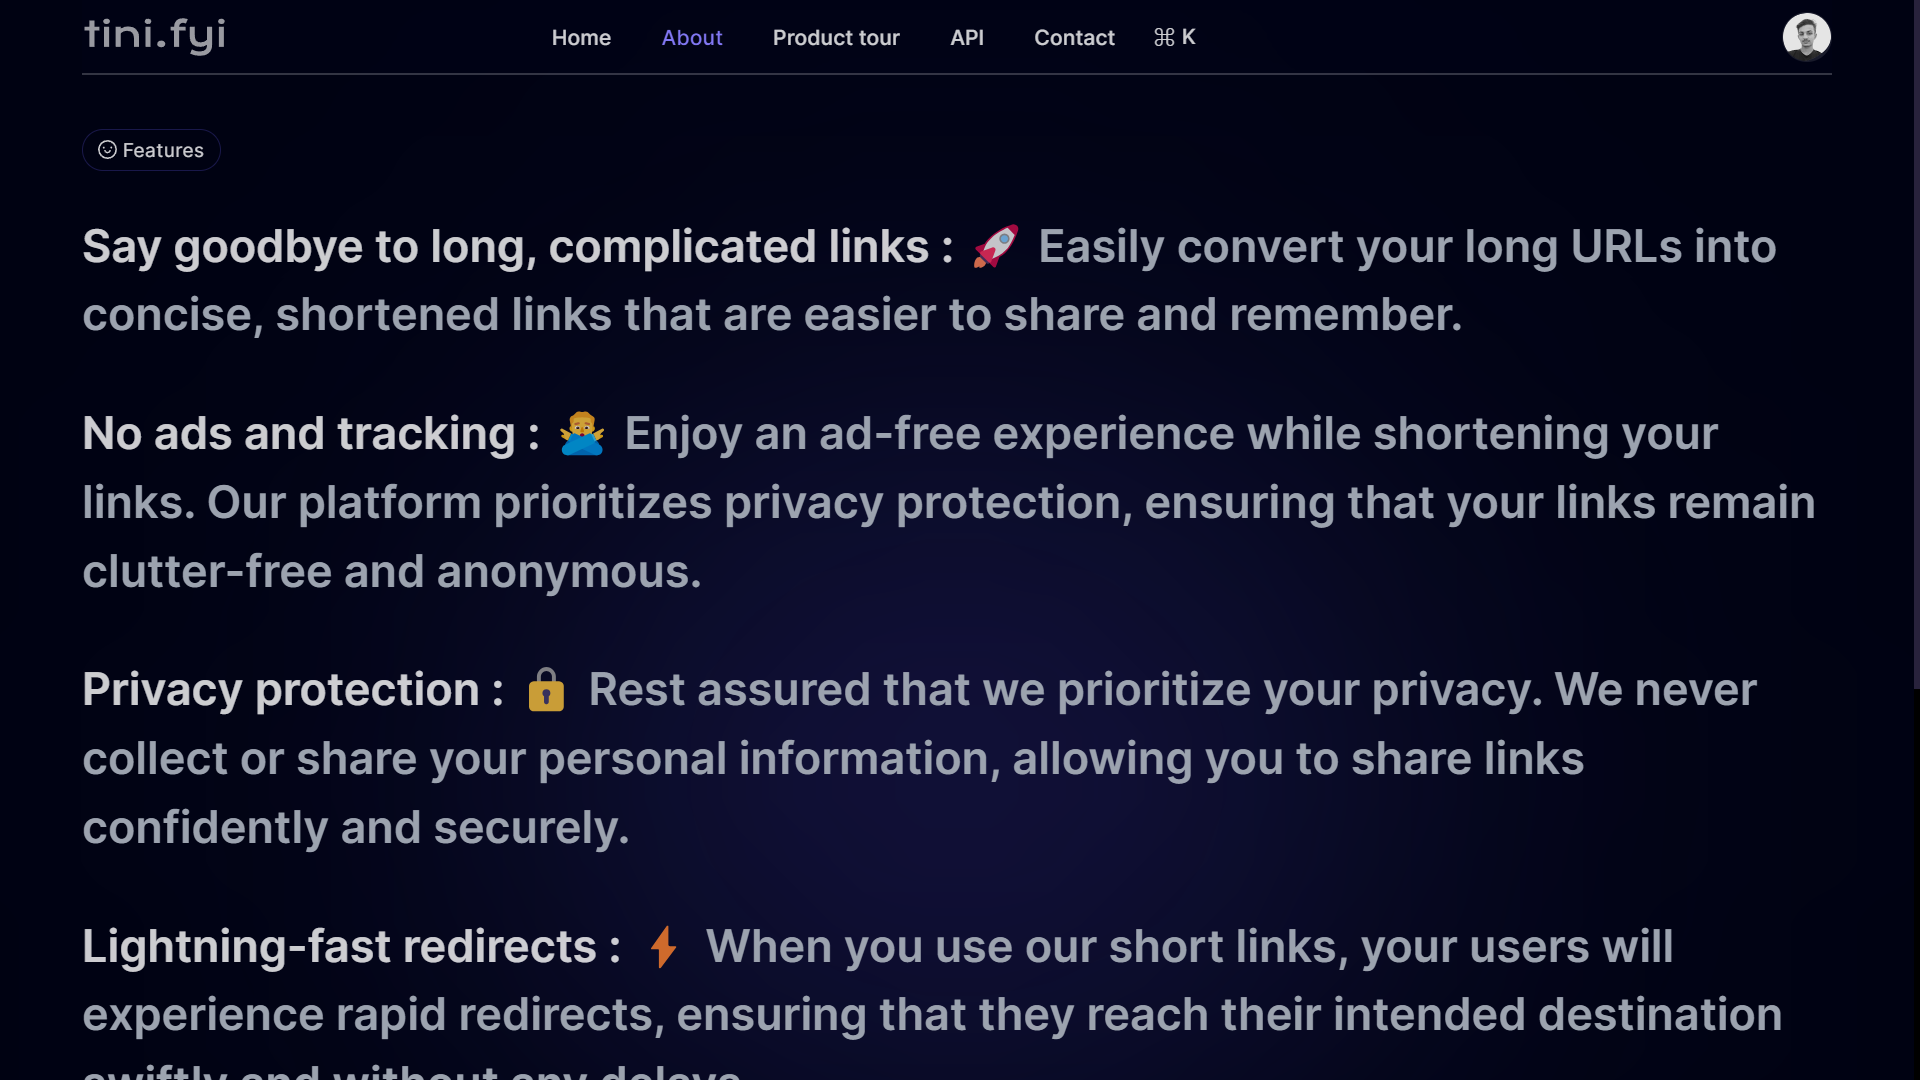The image size is (1920, 1080).
Task: Click the Features badge label
Action: (x=163, y=150)
